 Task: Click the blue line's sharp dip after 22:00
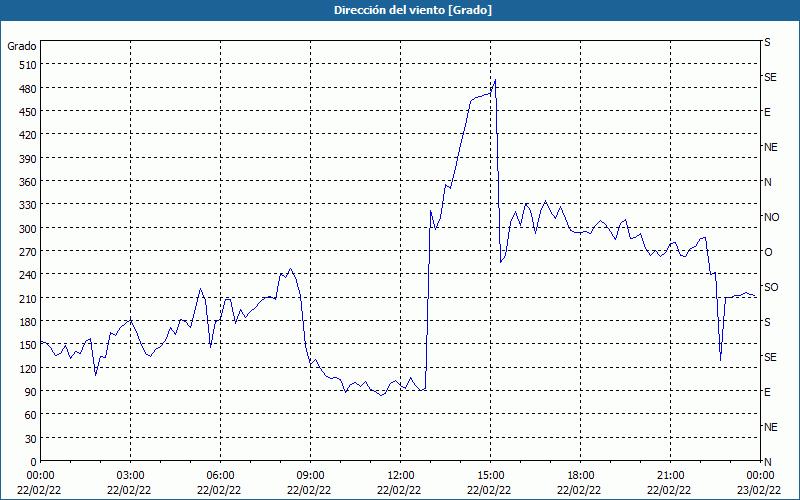[720, 360]
